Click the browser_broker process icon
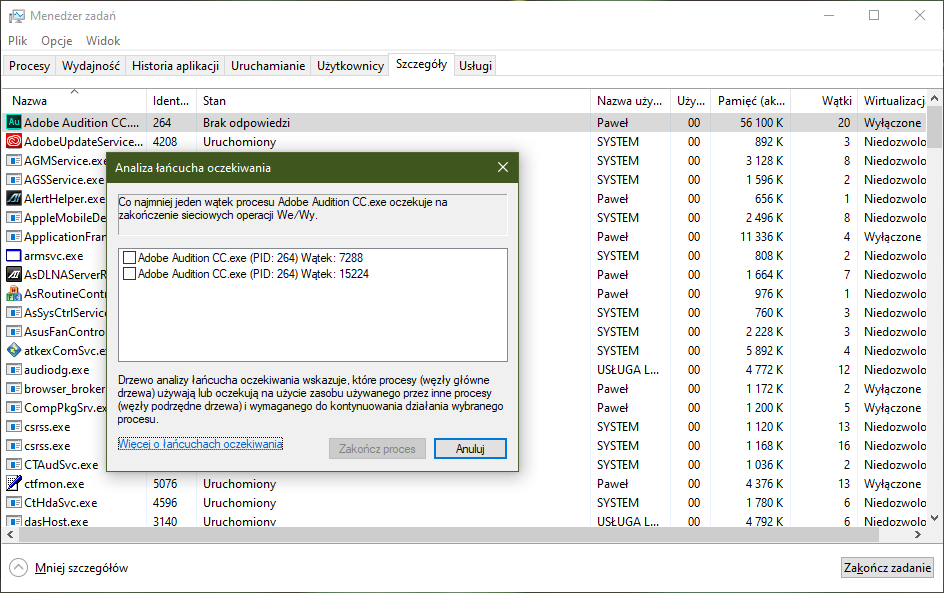The width and height of the screenshot is (944, 593). (14, 388)
